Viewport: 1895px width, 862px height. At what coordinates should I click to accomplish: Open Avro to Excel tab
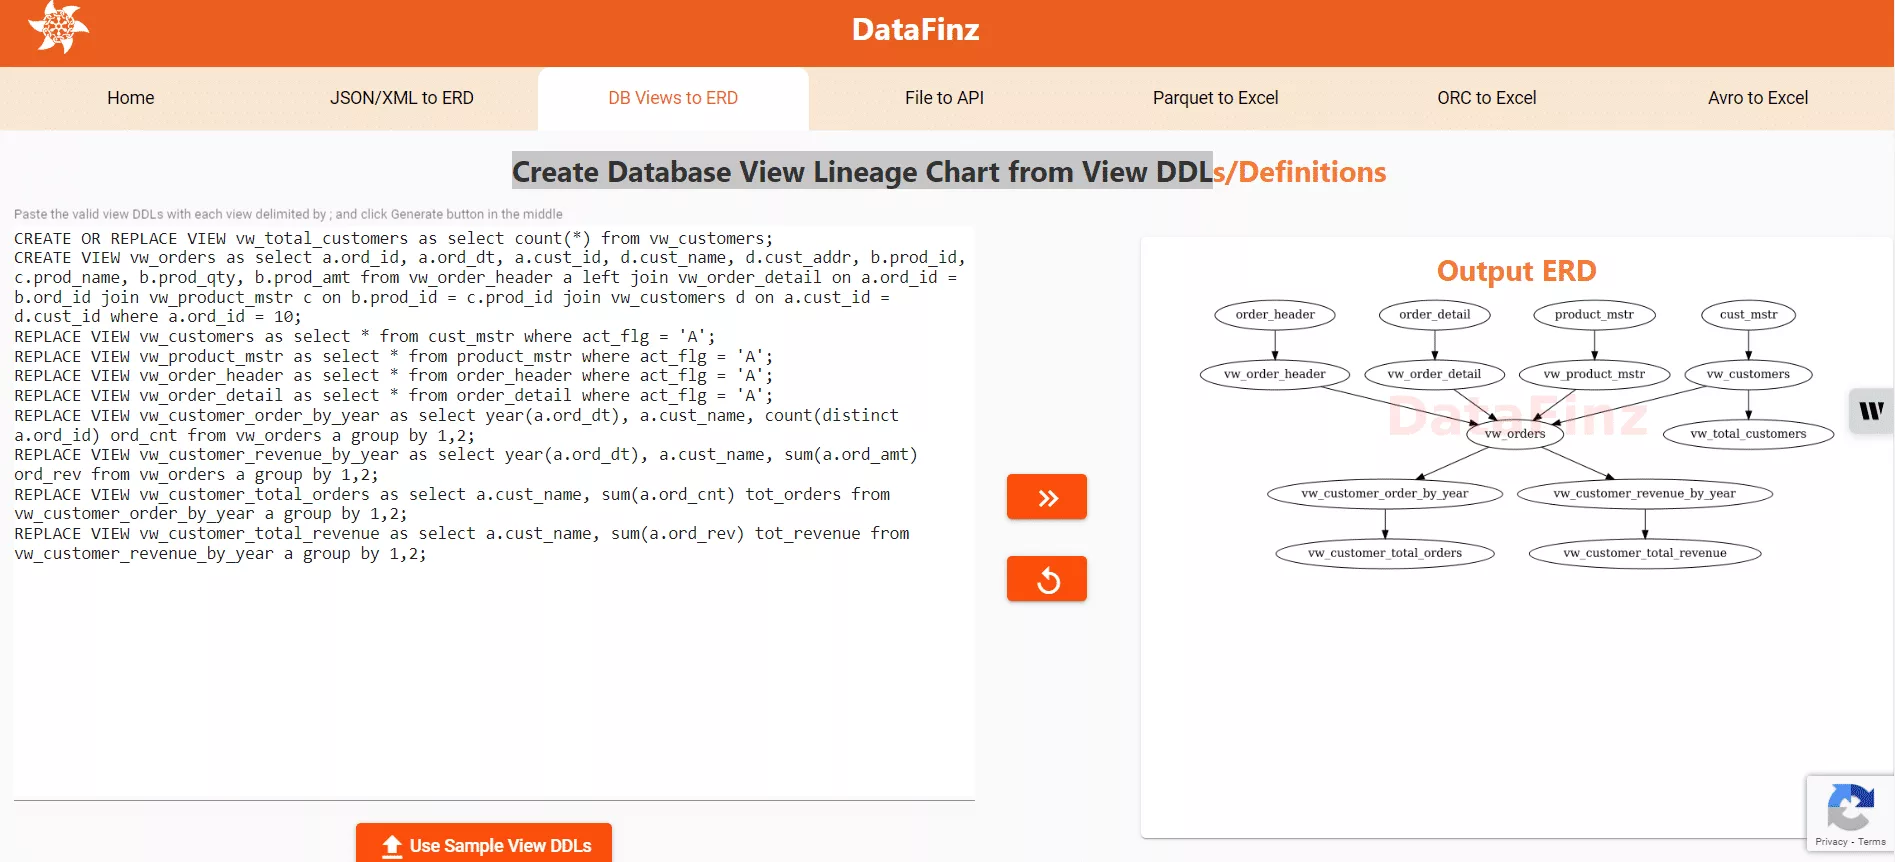coord(1757,98)
